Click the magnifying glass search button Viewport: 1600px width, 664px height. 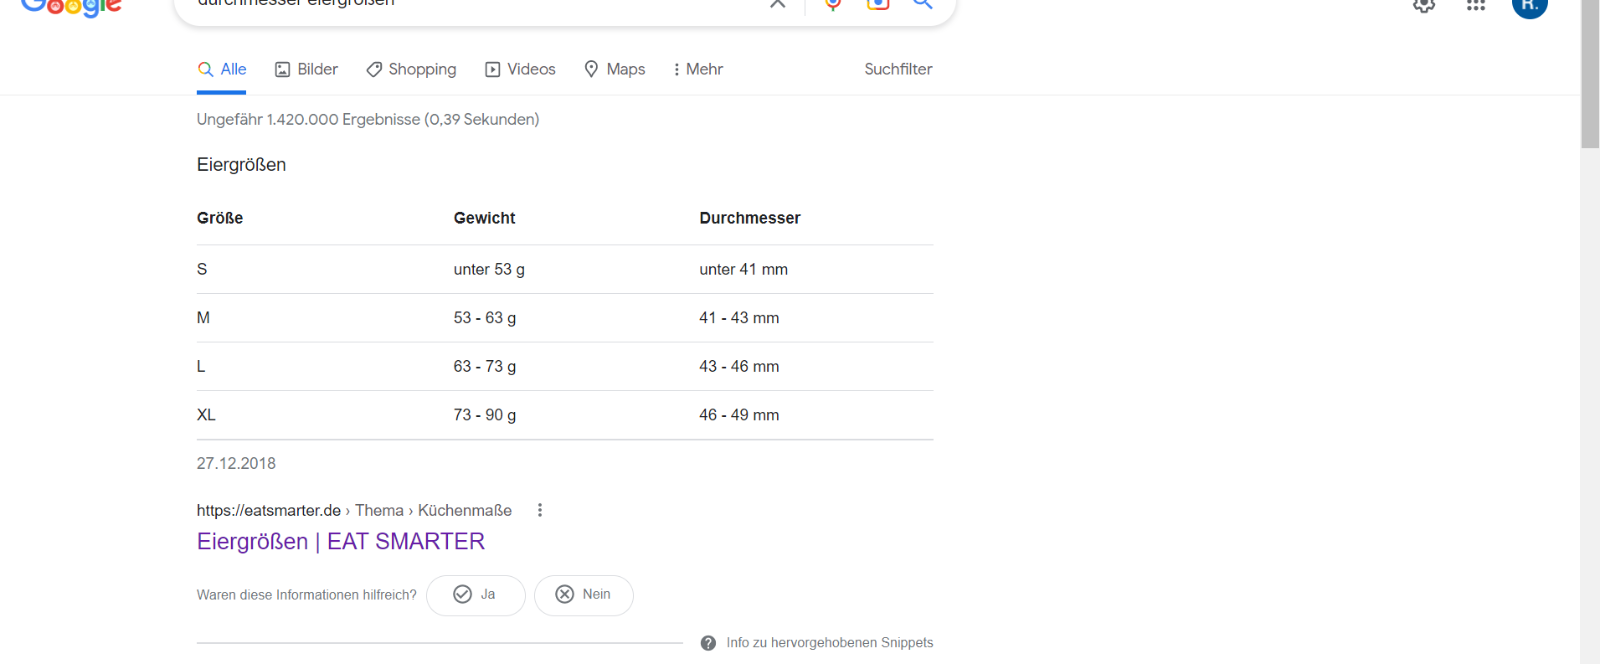923,5
